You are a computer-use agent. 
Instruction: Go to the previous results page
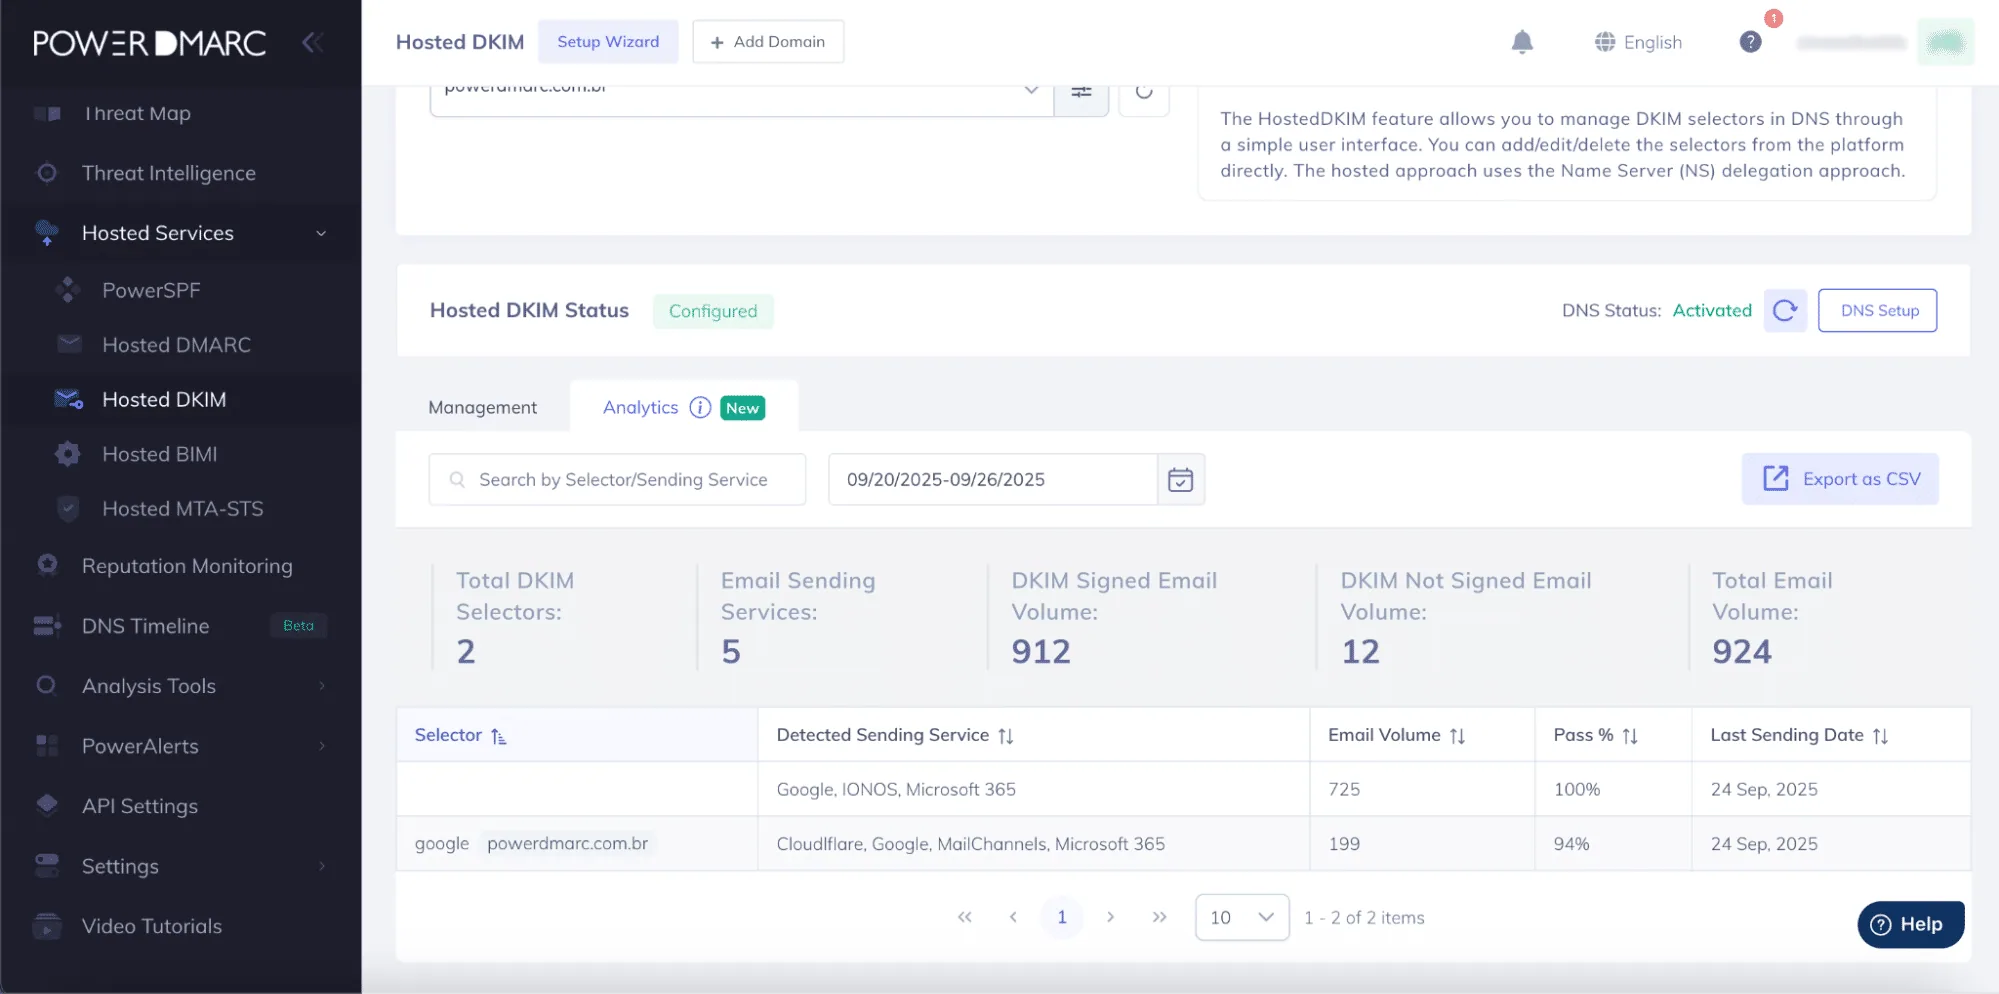[x=1013, y=917]
